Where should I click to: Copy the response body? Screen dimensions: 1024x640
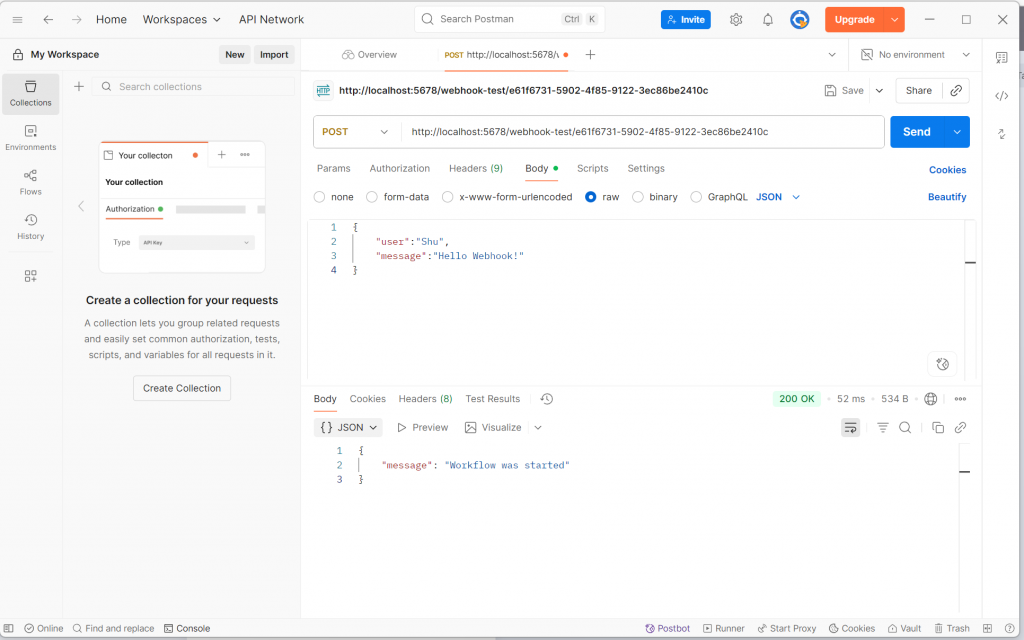(x=938, y=428)
